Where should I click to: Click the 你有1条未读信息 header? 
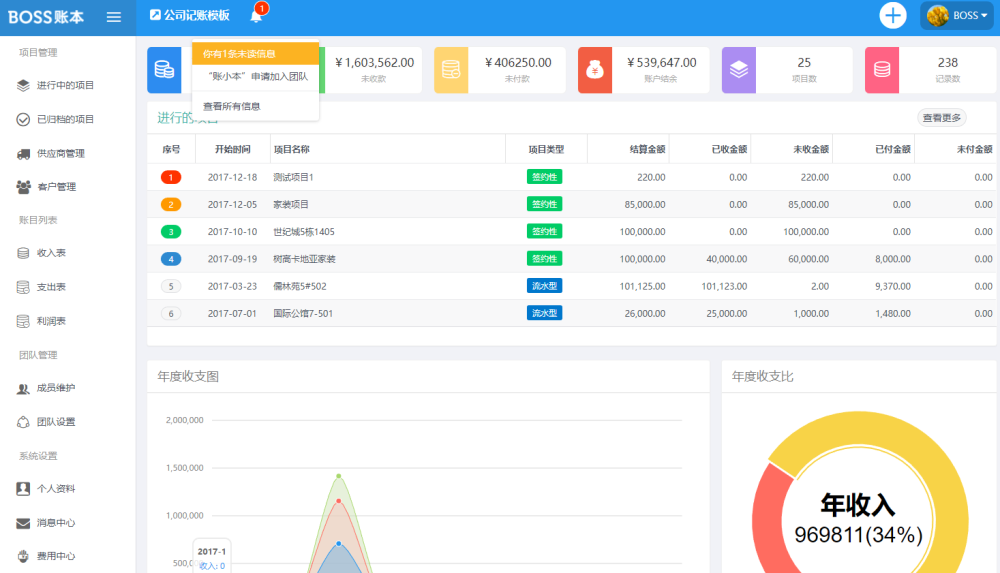coord(255,54)
